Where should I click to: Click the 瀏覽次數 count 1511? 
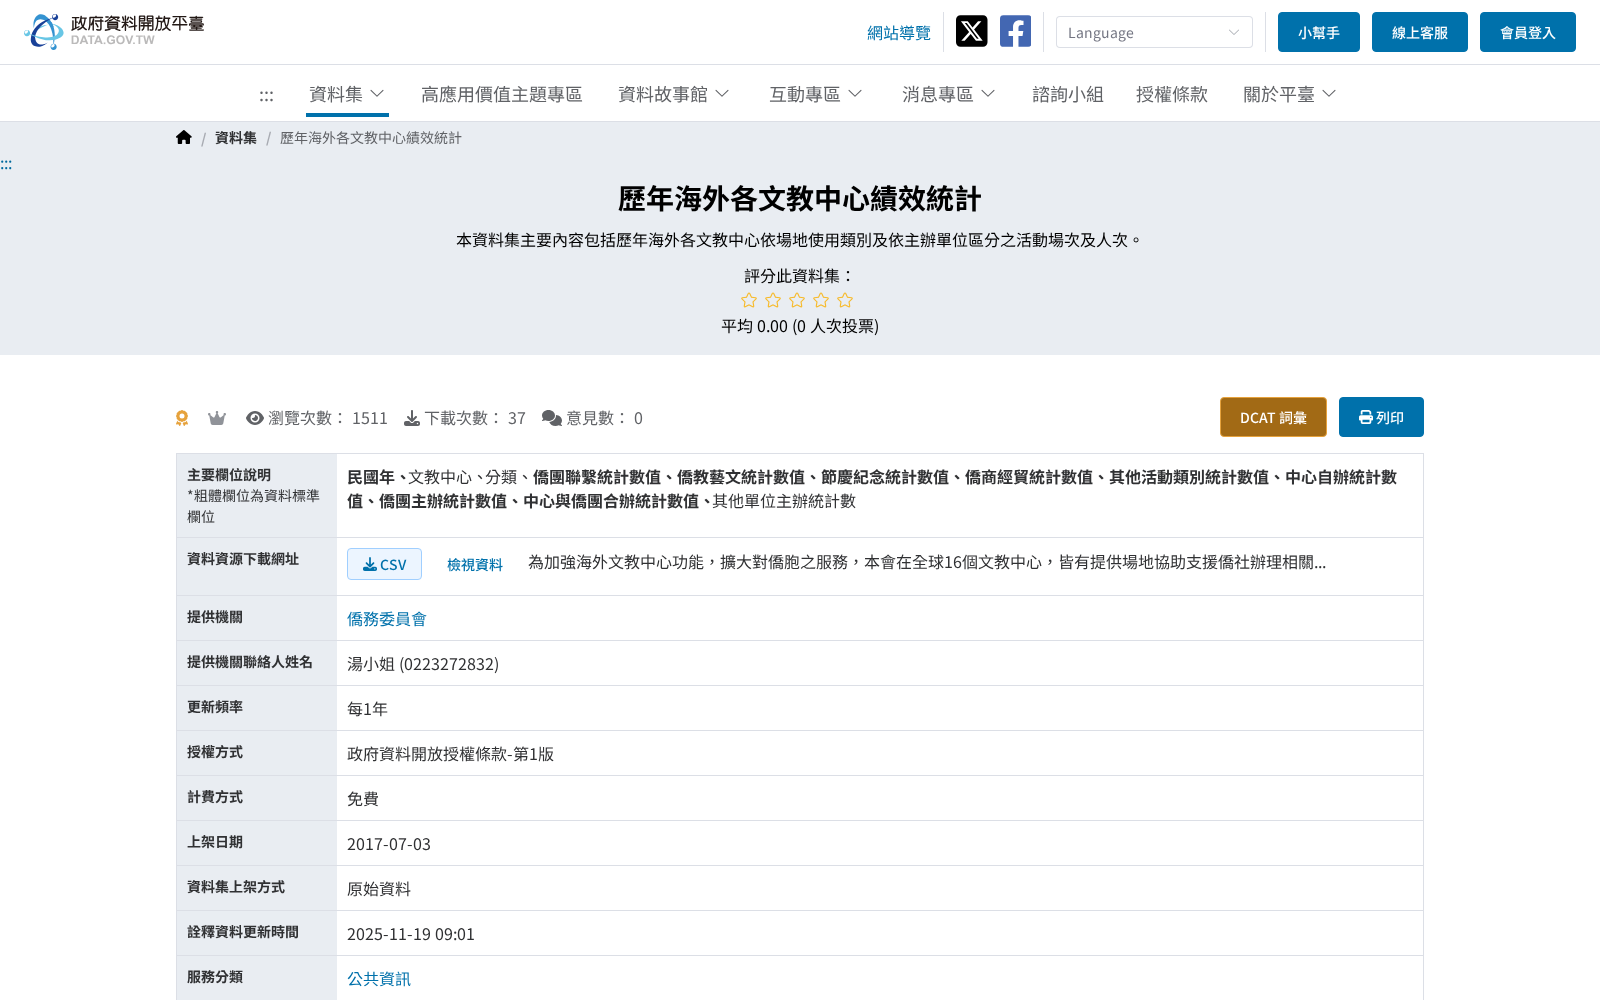coord(370,418)
